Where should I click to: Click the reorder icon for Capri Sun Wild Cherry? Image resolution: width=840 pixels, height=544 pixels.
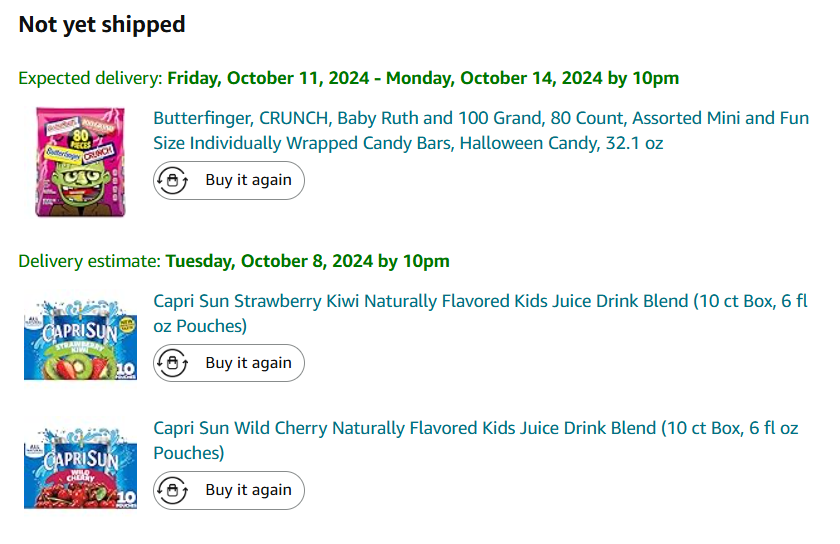(x=174, y=490)
